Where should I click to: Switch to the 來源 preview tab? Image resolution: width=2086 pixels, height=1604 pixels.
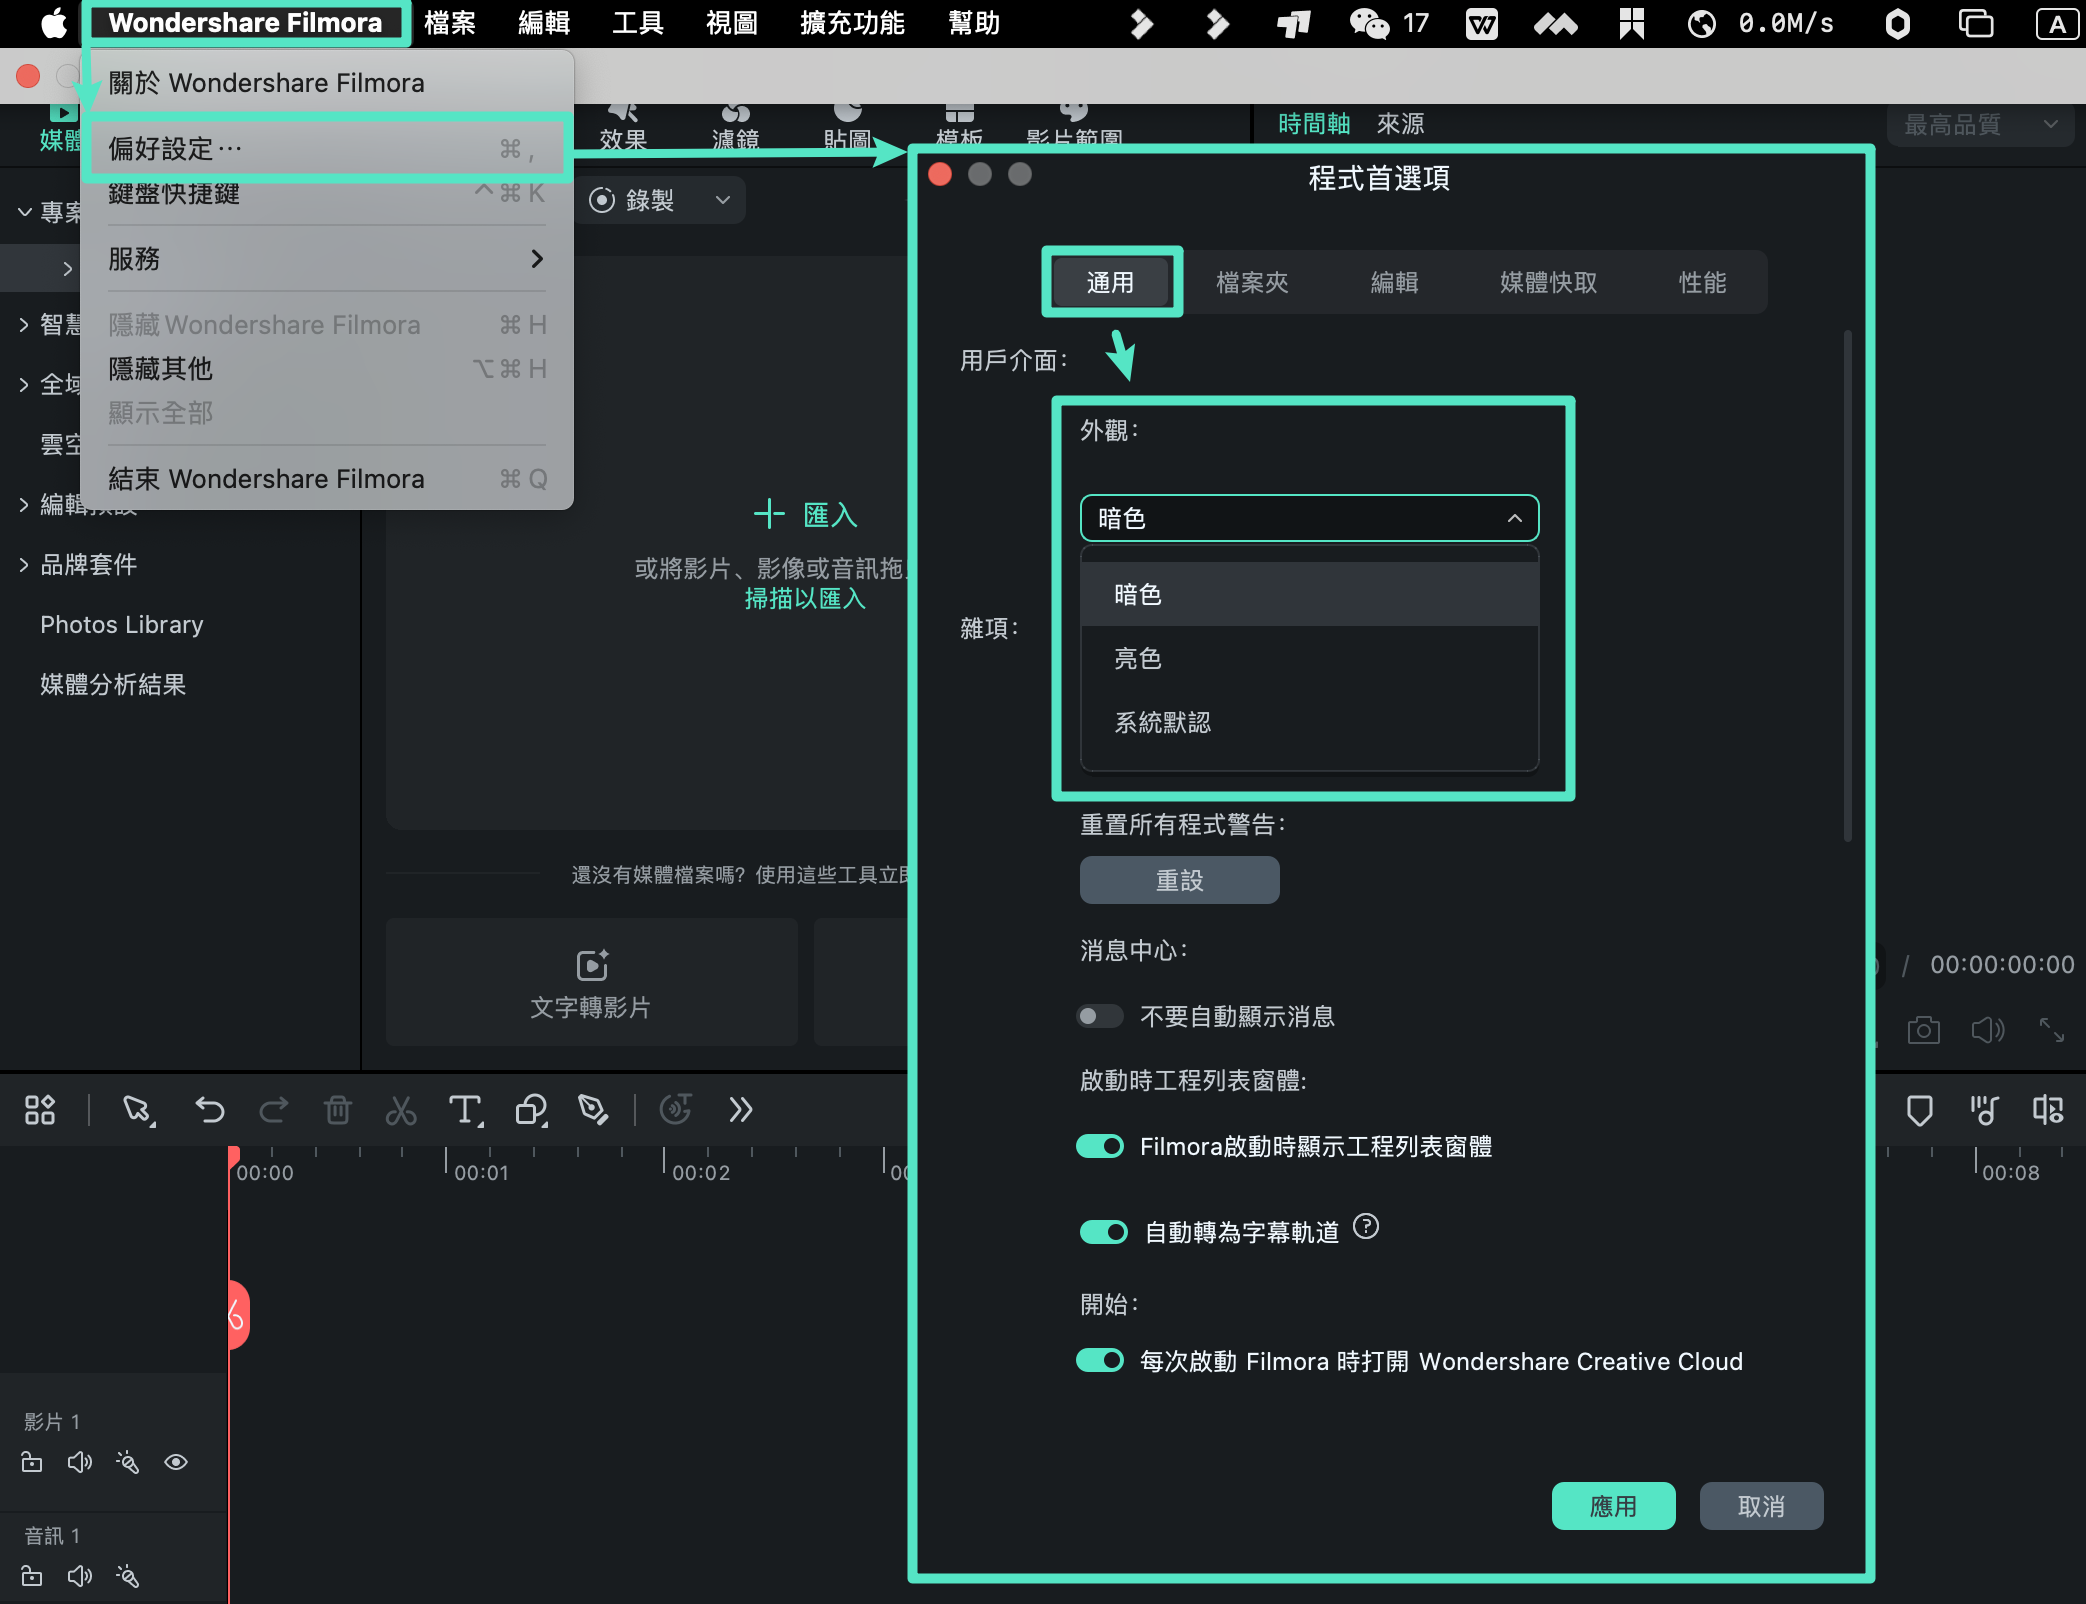click(x=1400, y=124)
